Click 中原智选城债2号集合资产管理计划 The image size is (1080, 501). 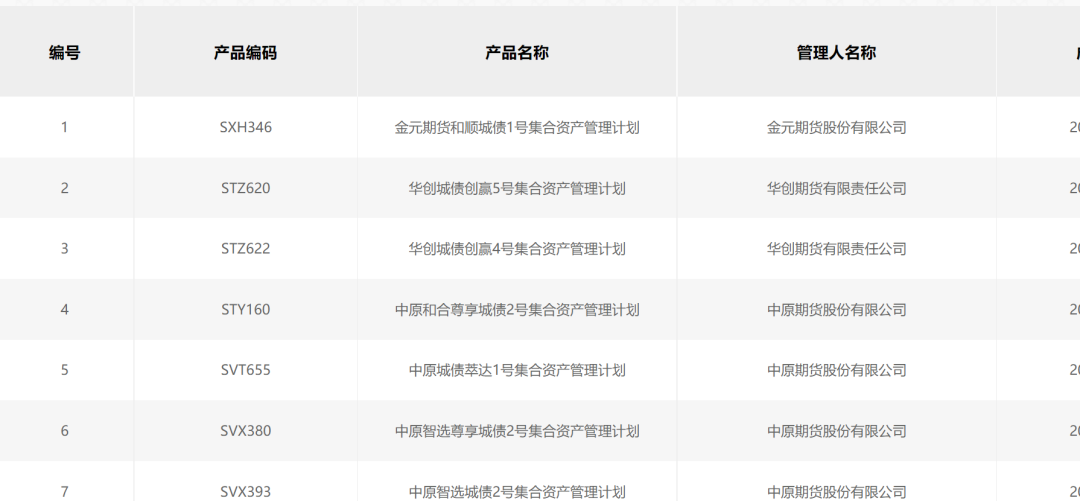pyautogui.click(x=517, y=491)
